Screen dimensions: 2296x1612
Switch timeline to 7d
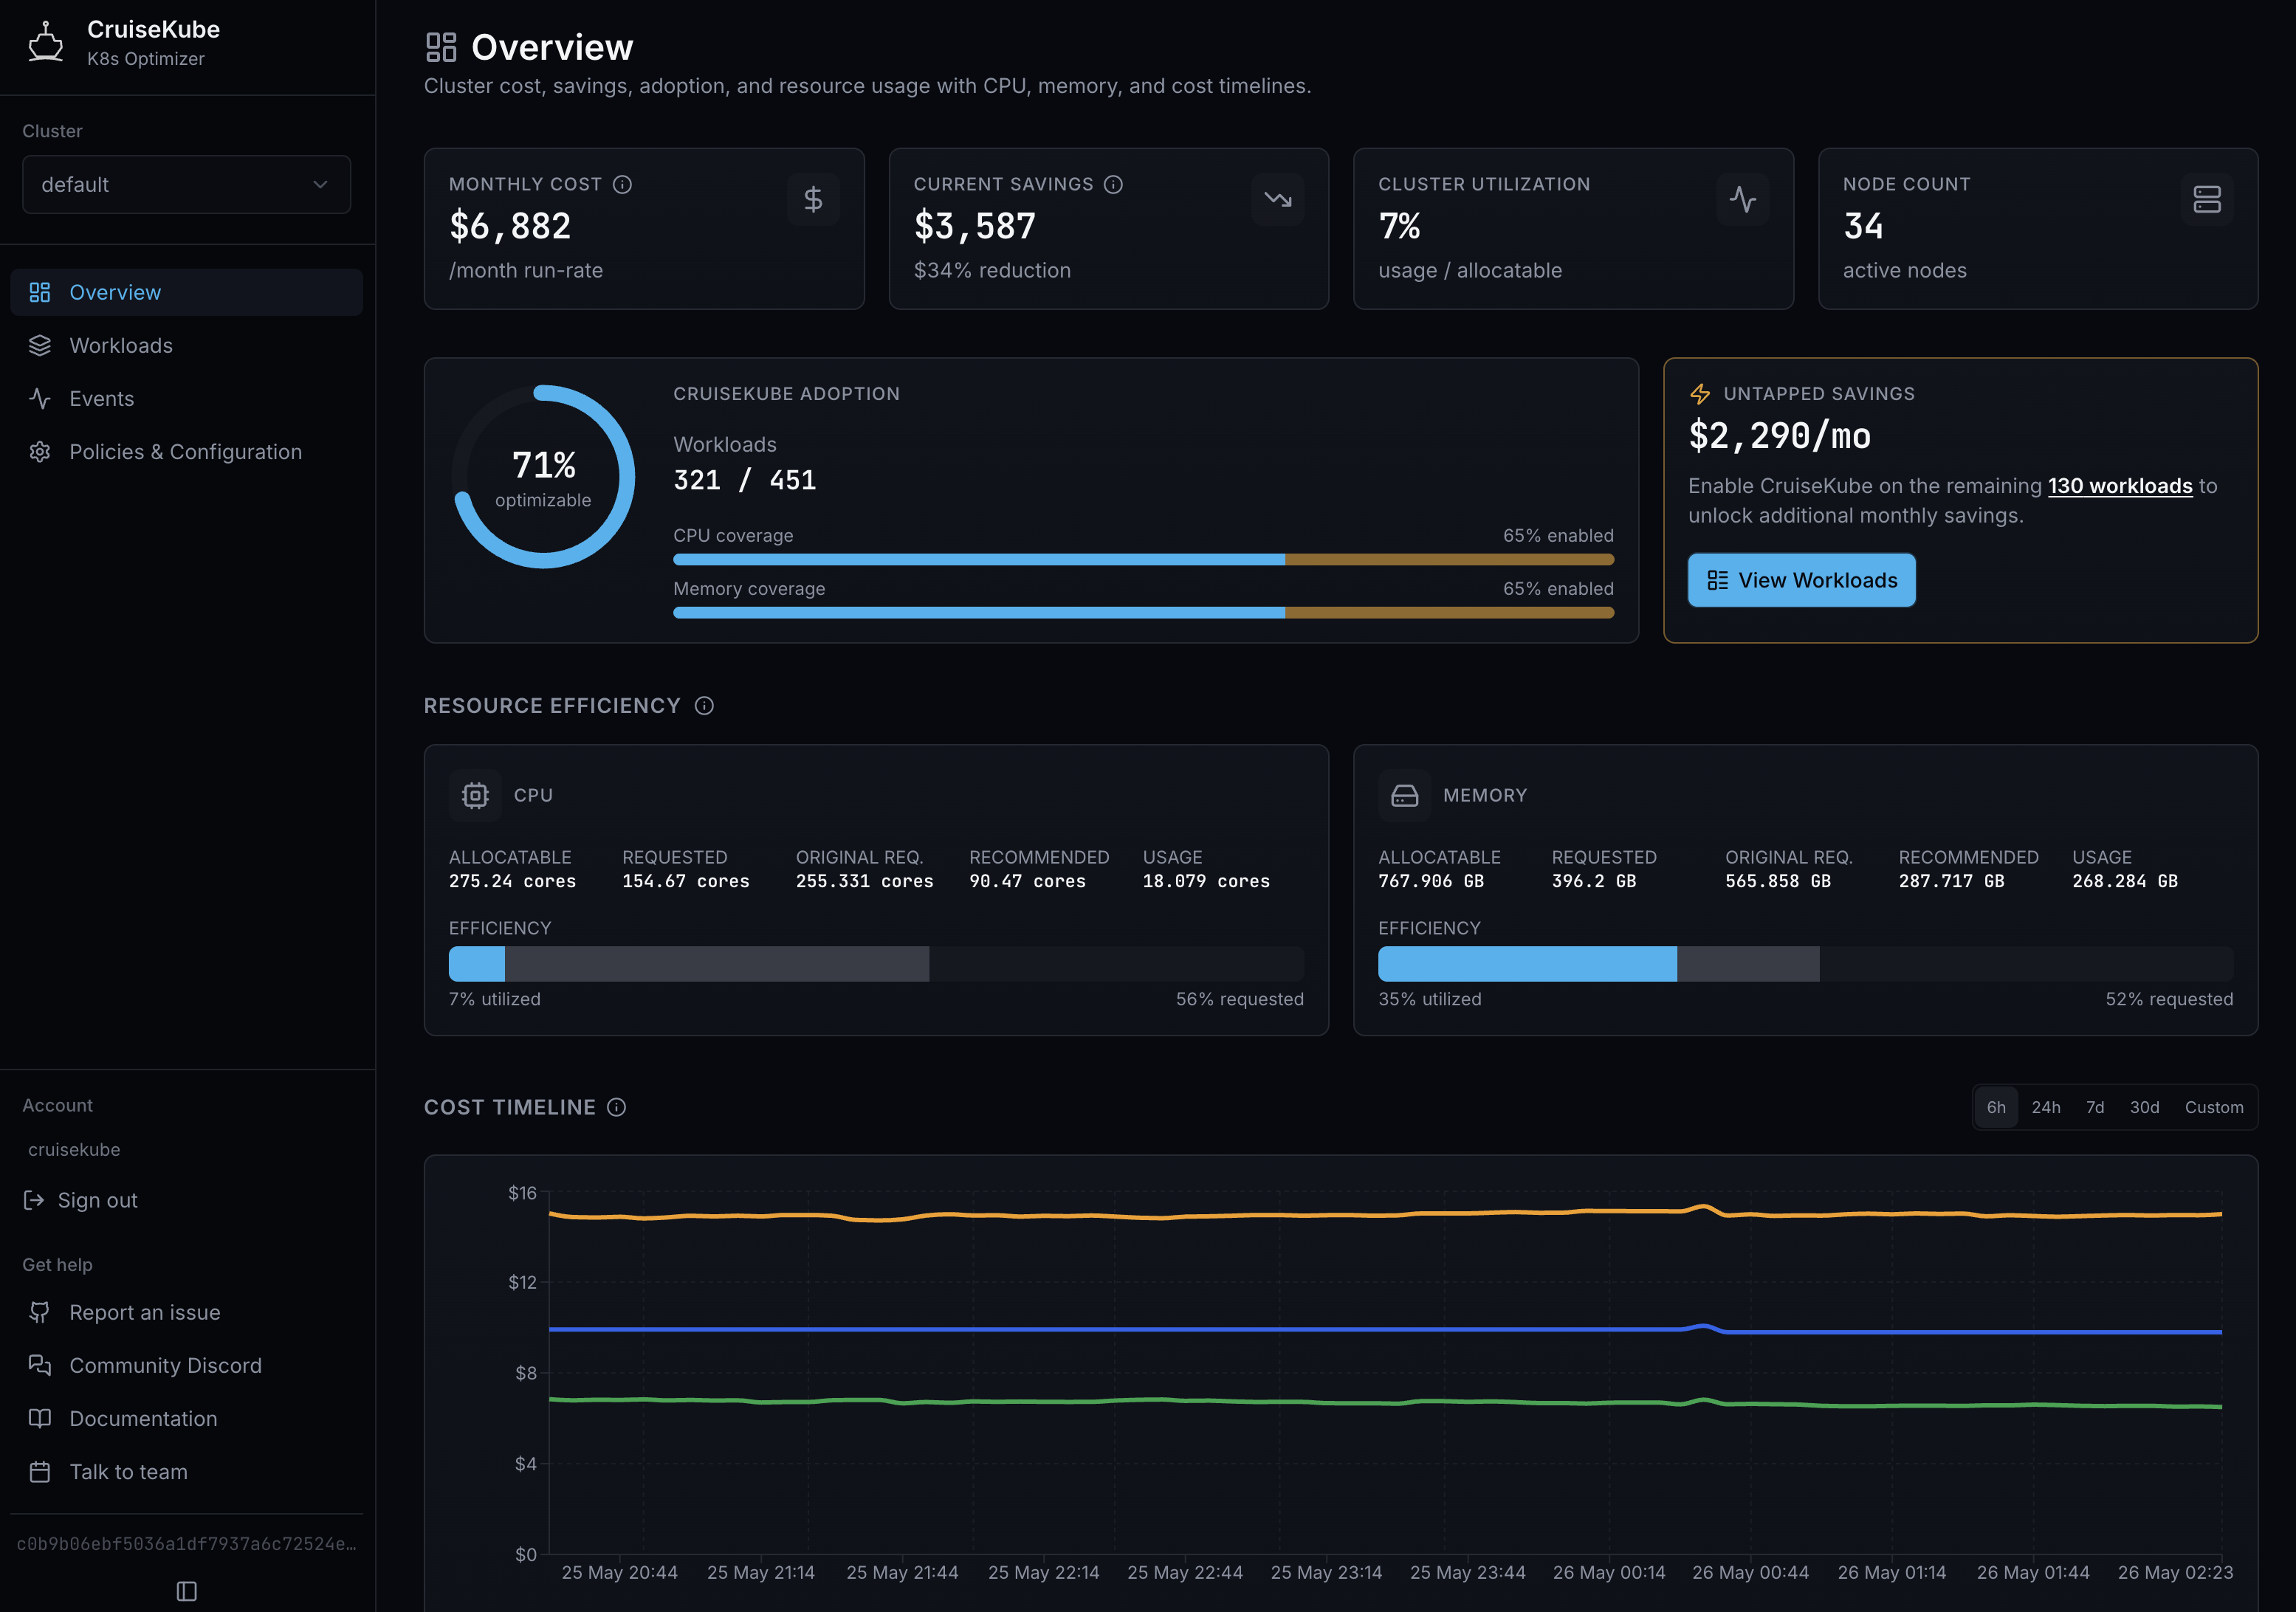[2095, 1107]
